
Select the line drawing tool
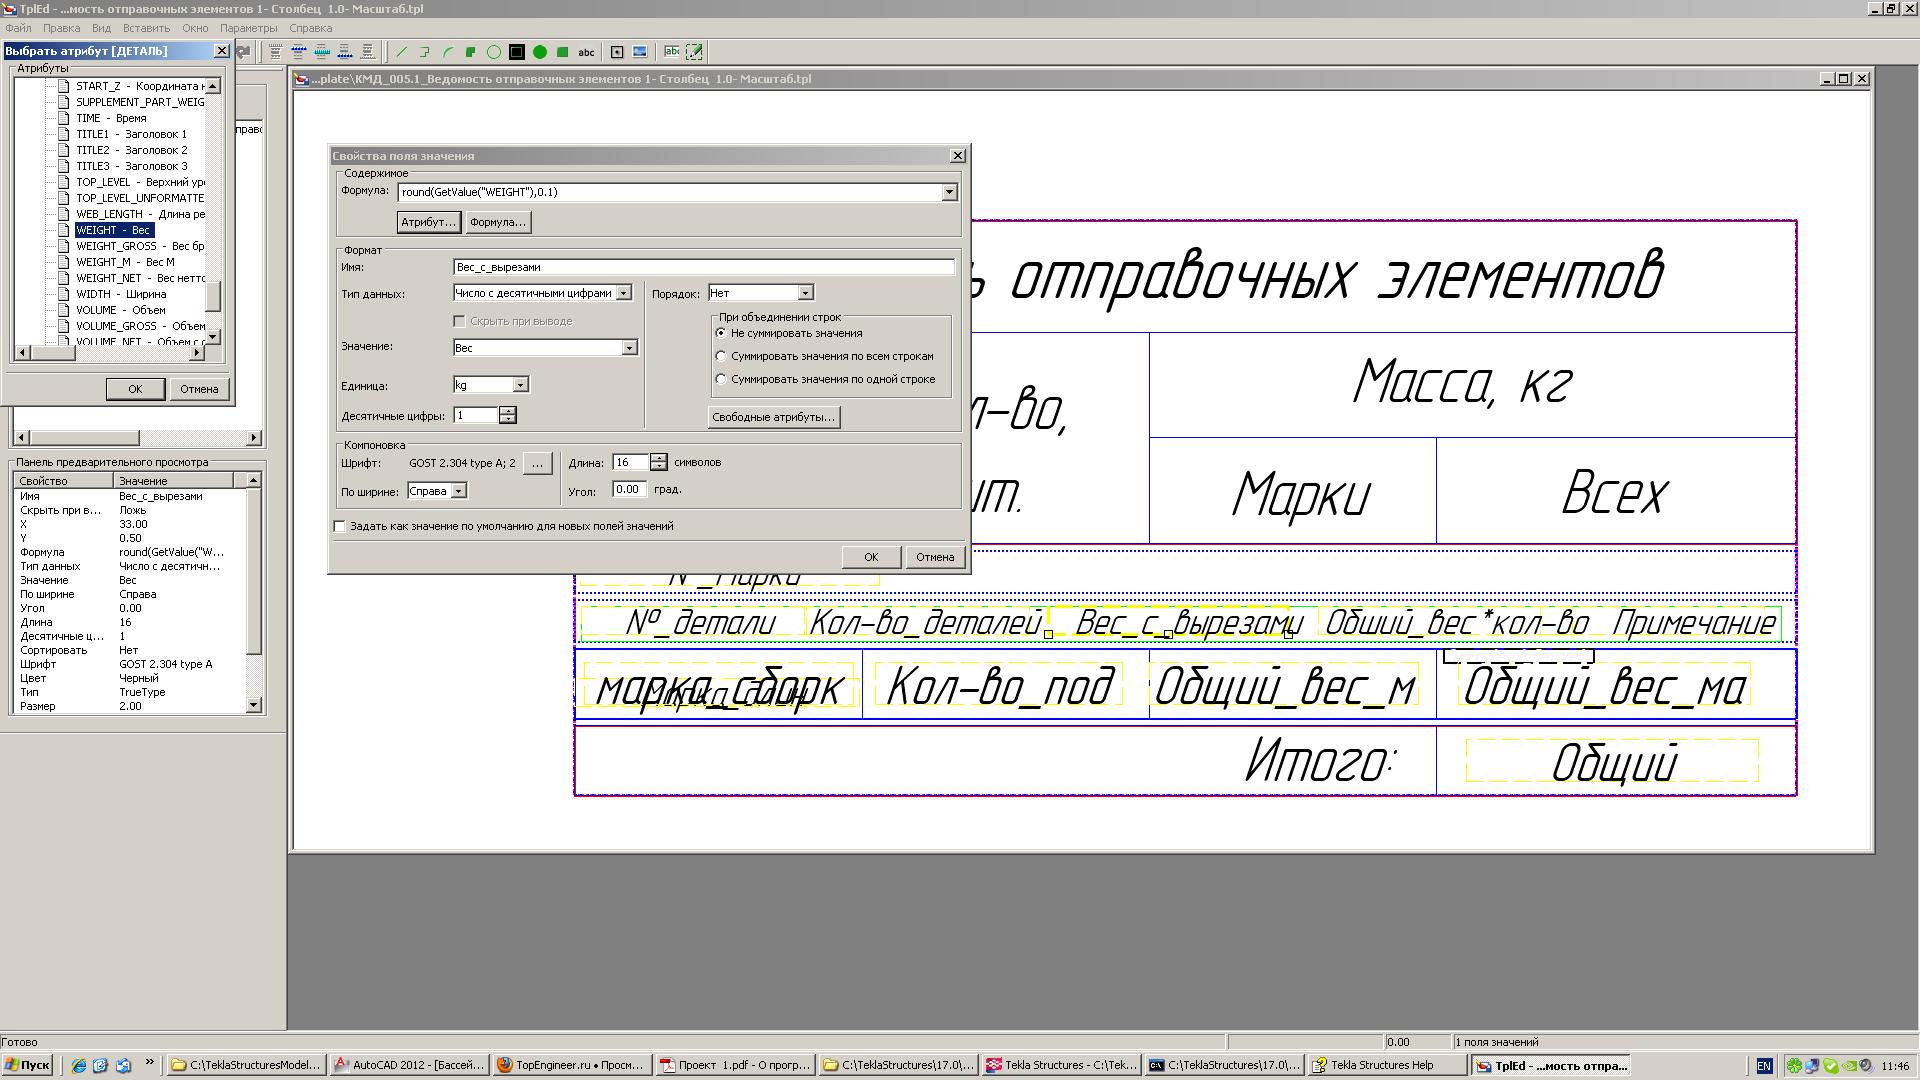402,52
